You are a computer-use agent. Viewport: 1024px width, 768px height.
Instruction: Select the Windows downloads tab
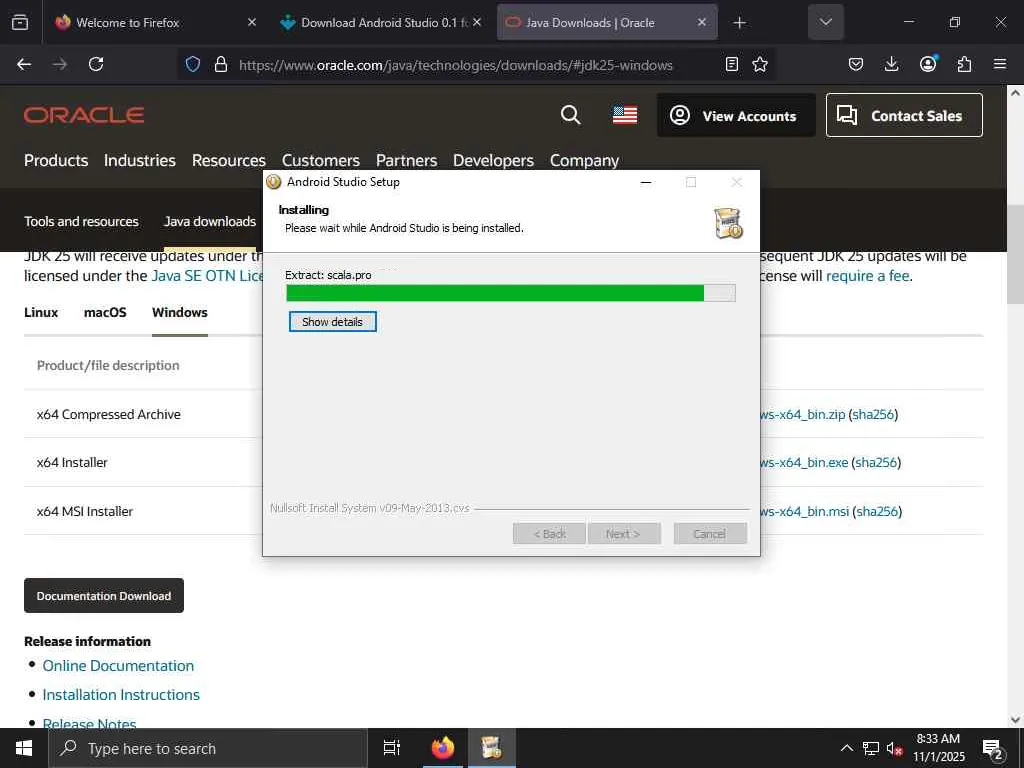[x=180, y=312]
